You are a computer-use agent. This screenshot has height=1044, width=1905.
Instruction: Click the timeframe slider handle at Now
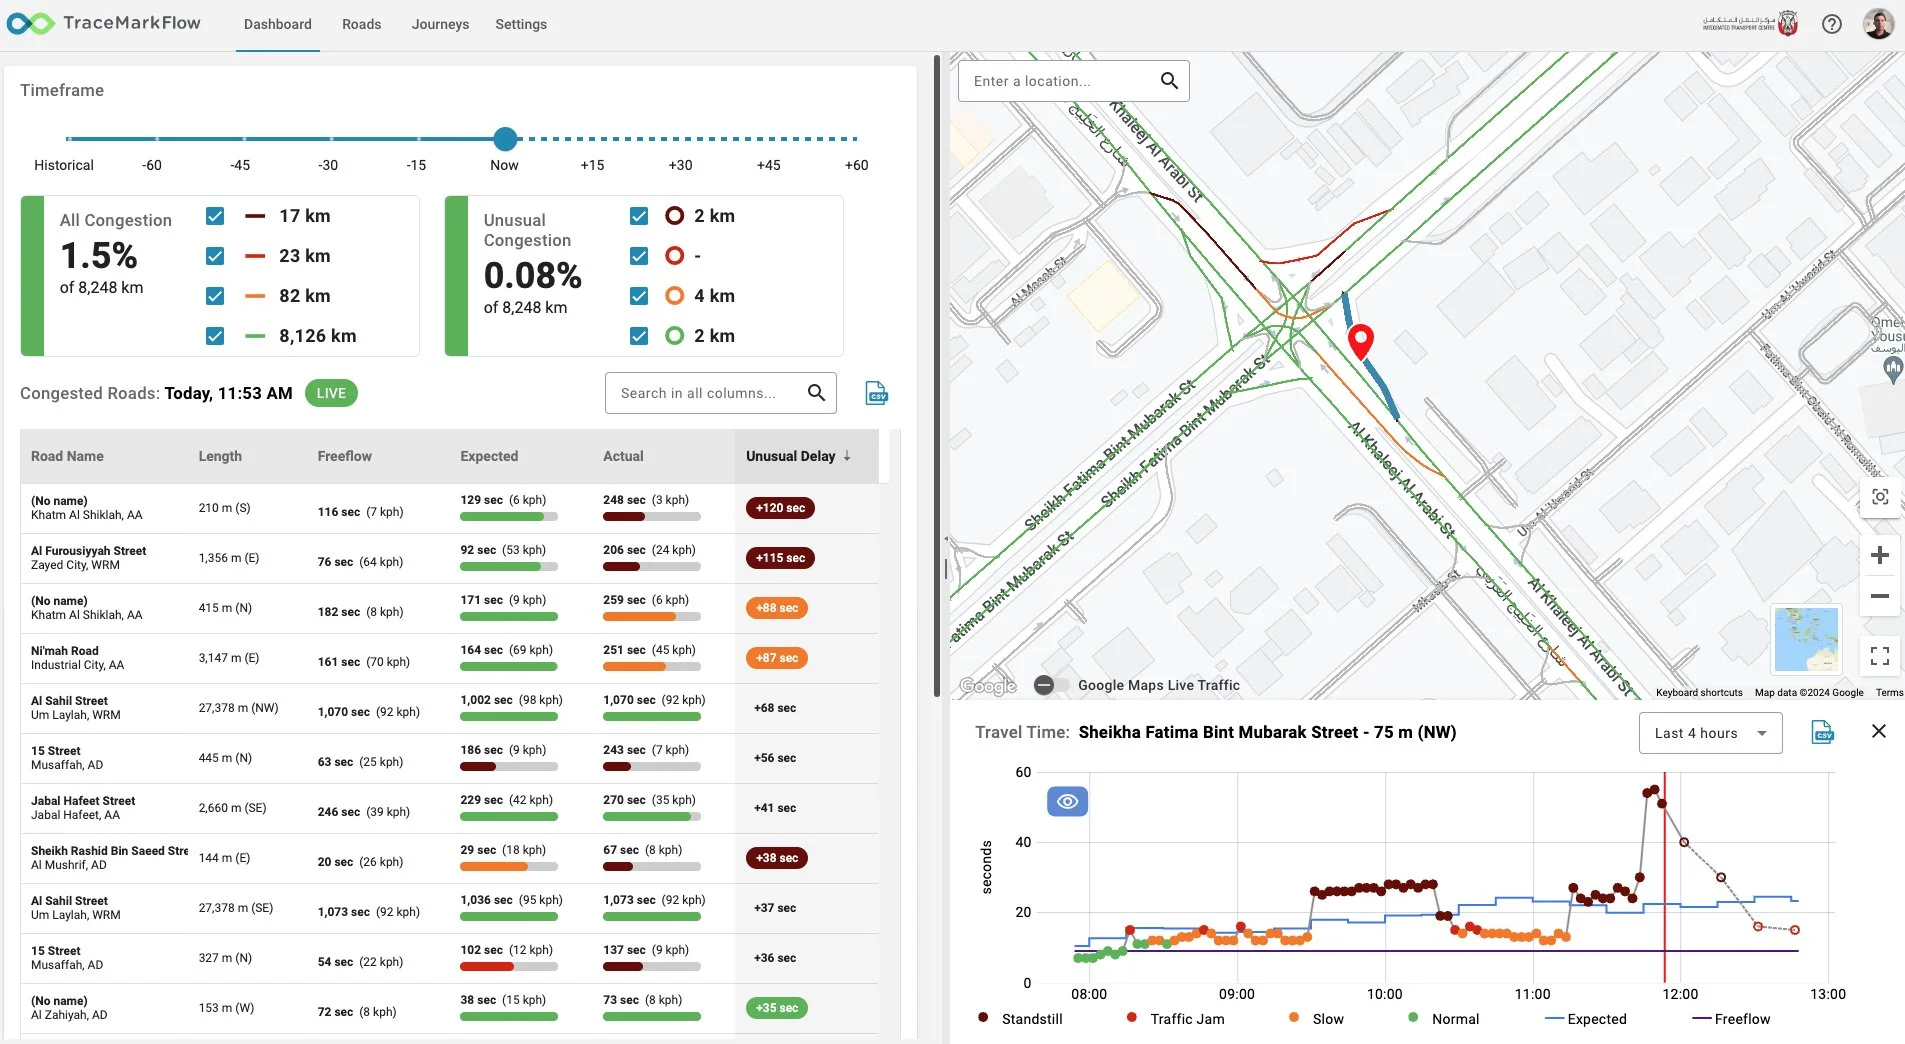pyautogui.click(x=505, y=139)
